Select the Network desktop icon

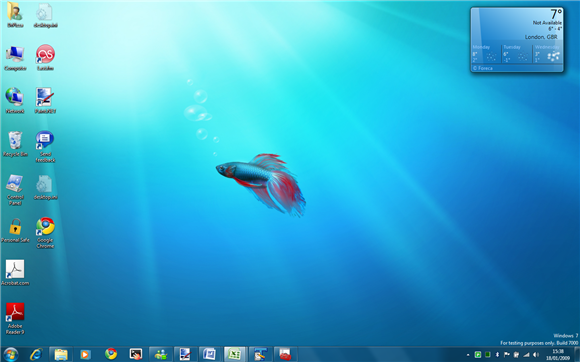(15, 101)
